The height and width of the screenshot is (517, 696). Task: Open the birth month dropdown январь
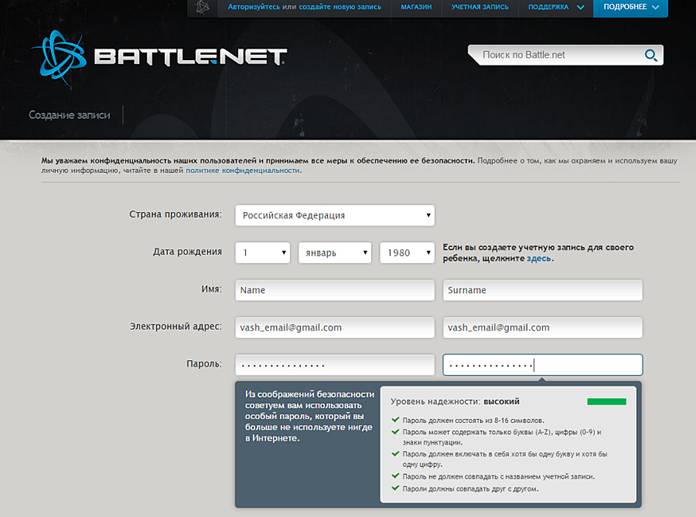(x=335, y=253)
